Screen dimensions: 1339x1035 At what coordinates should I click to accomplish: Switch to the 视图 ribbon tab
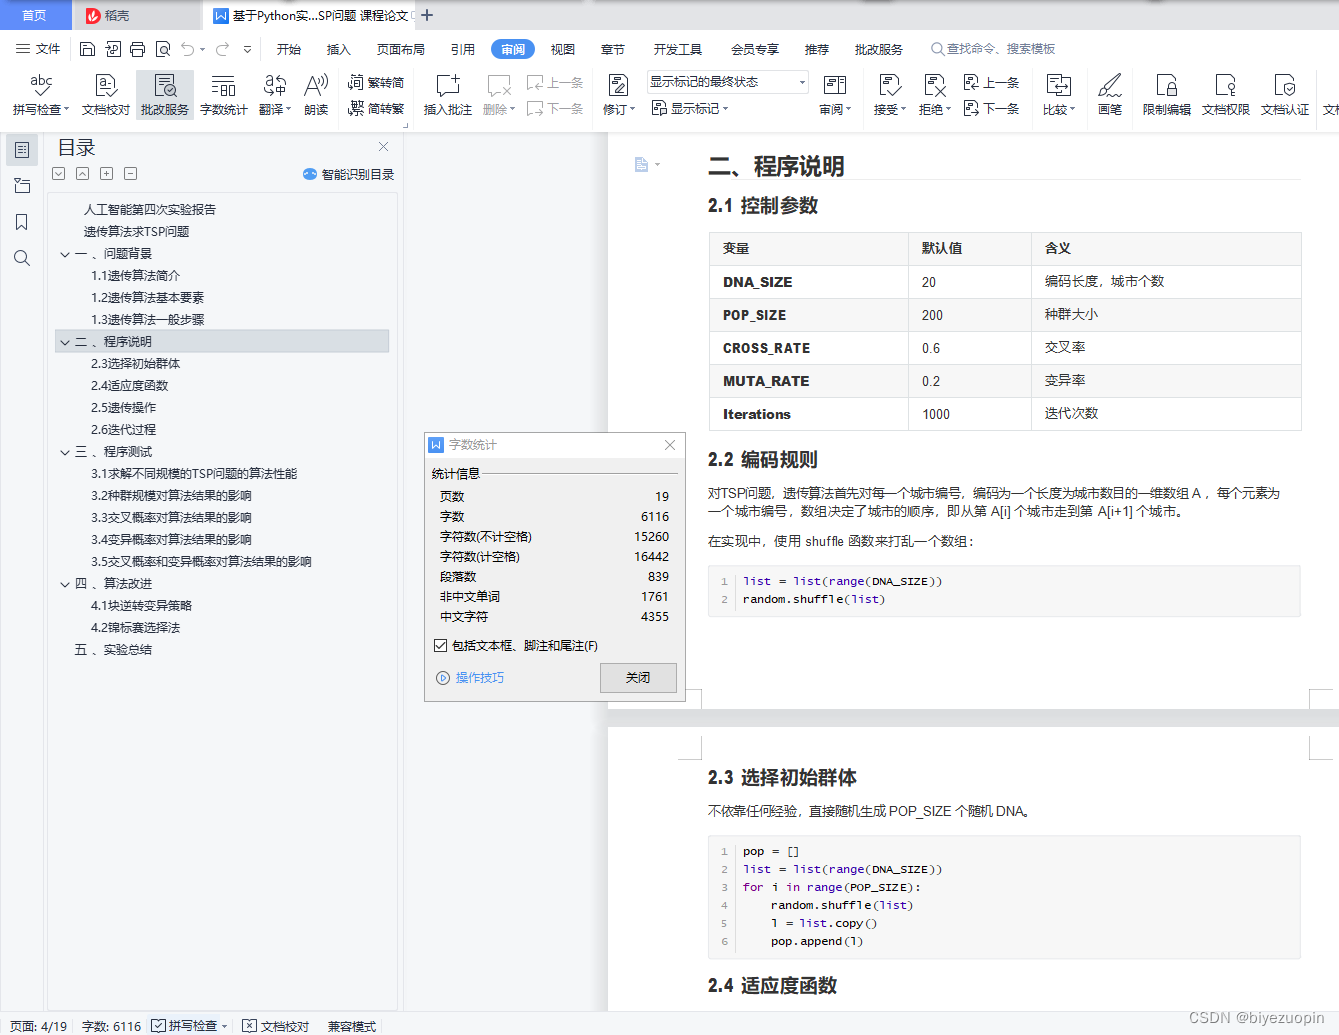563,49
